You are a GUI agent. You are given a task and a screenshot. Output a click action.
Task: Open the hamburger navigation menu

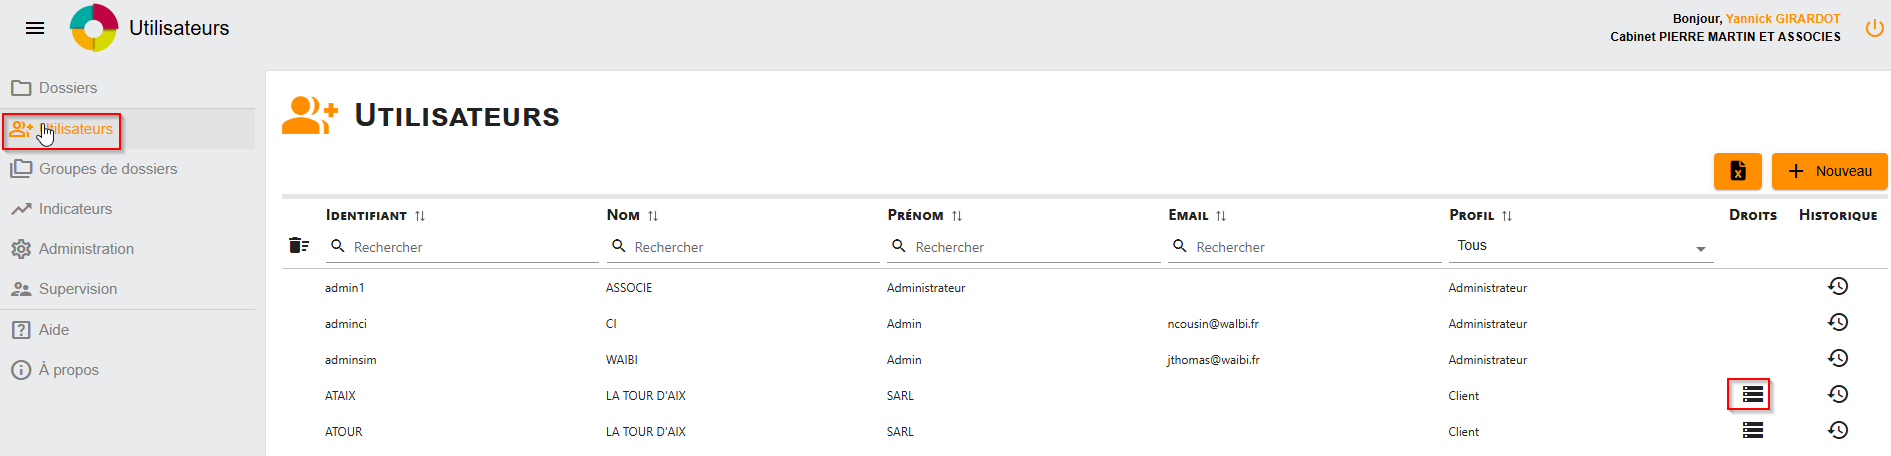35,28
